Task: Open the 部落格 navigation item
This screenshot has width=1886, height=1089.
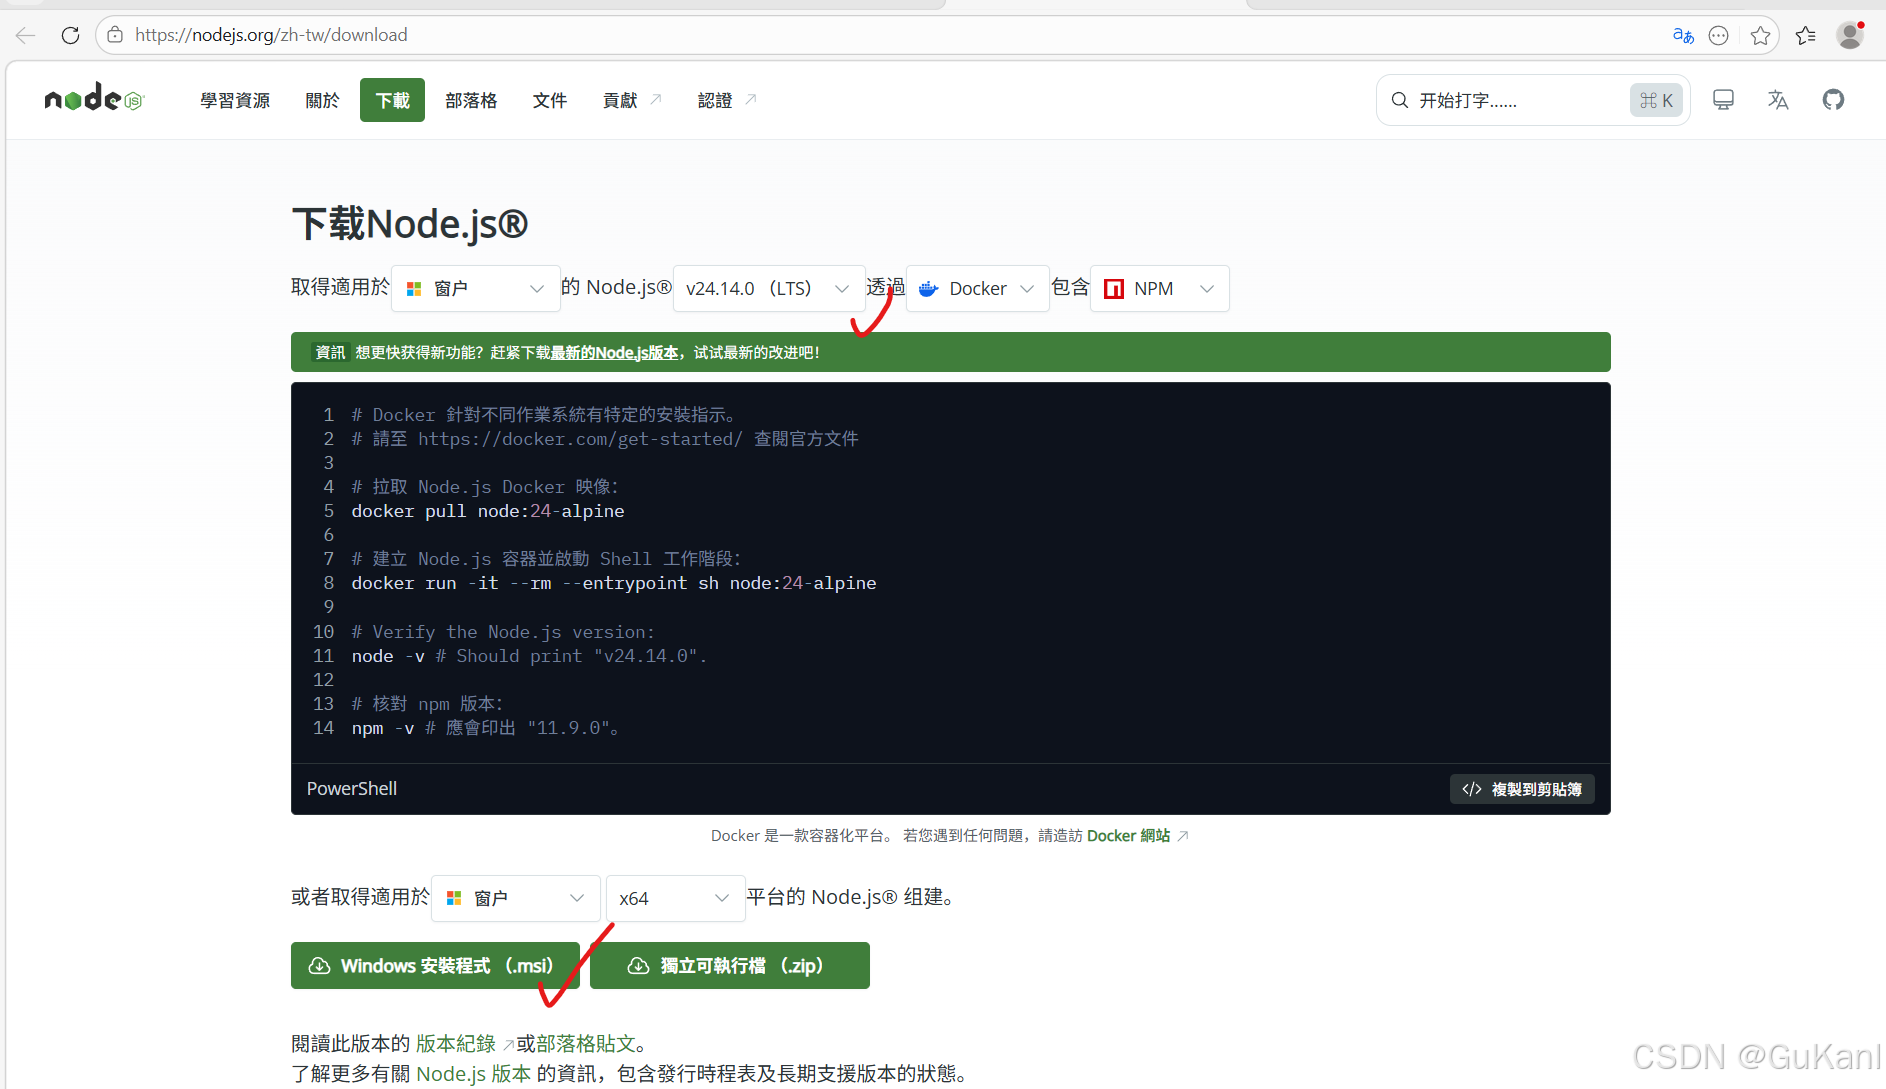Action: pyautogui.click(x=471, y=100)
